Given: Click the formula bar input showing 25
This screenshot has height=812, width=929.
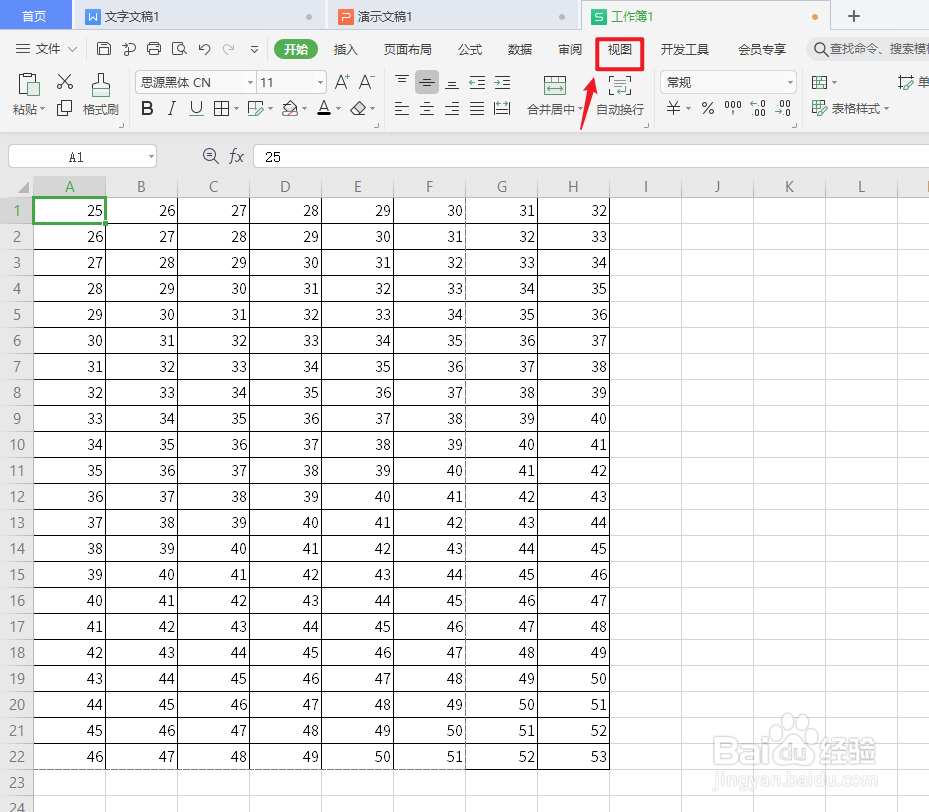Looking at the screenshot, I should click(591, 157).
